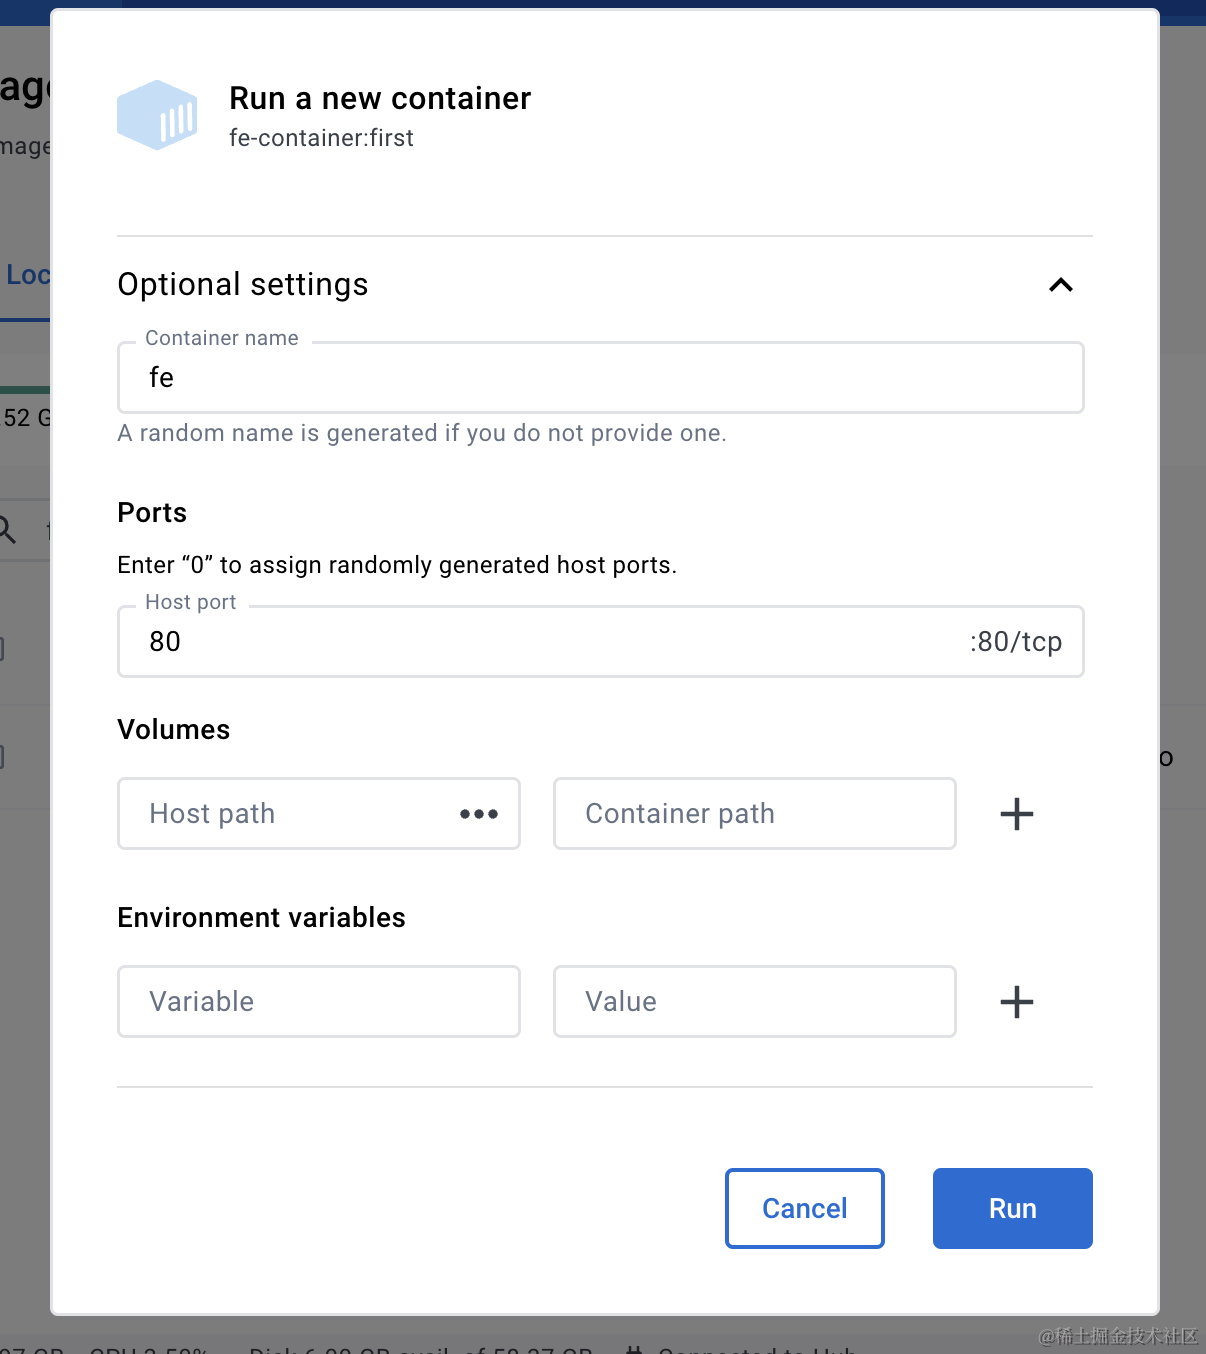The width and height of the screenshot is (1206, 1354).
Task: Switch to the Local tab behind dialog
Action: point(26,275)
